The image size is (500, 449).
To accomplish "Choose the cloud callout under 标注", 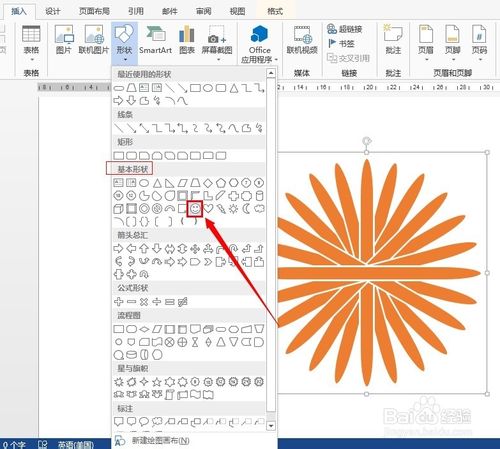I will click(x=157, y=422).
